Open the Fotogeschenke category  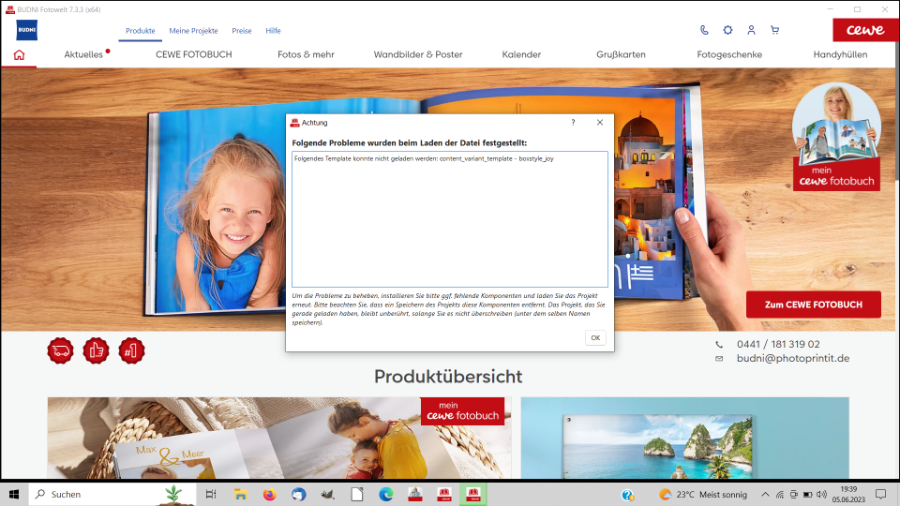pos(730,55)
